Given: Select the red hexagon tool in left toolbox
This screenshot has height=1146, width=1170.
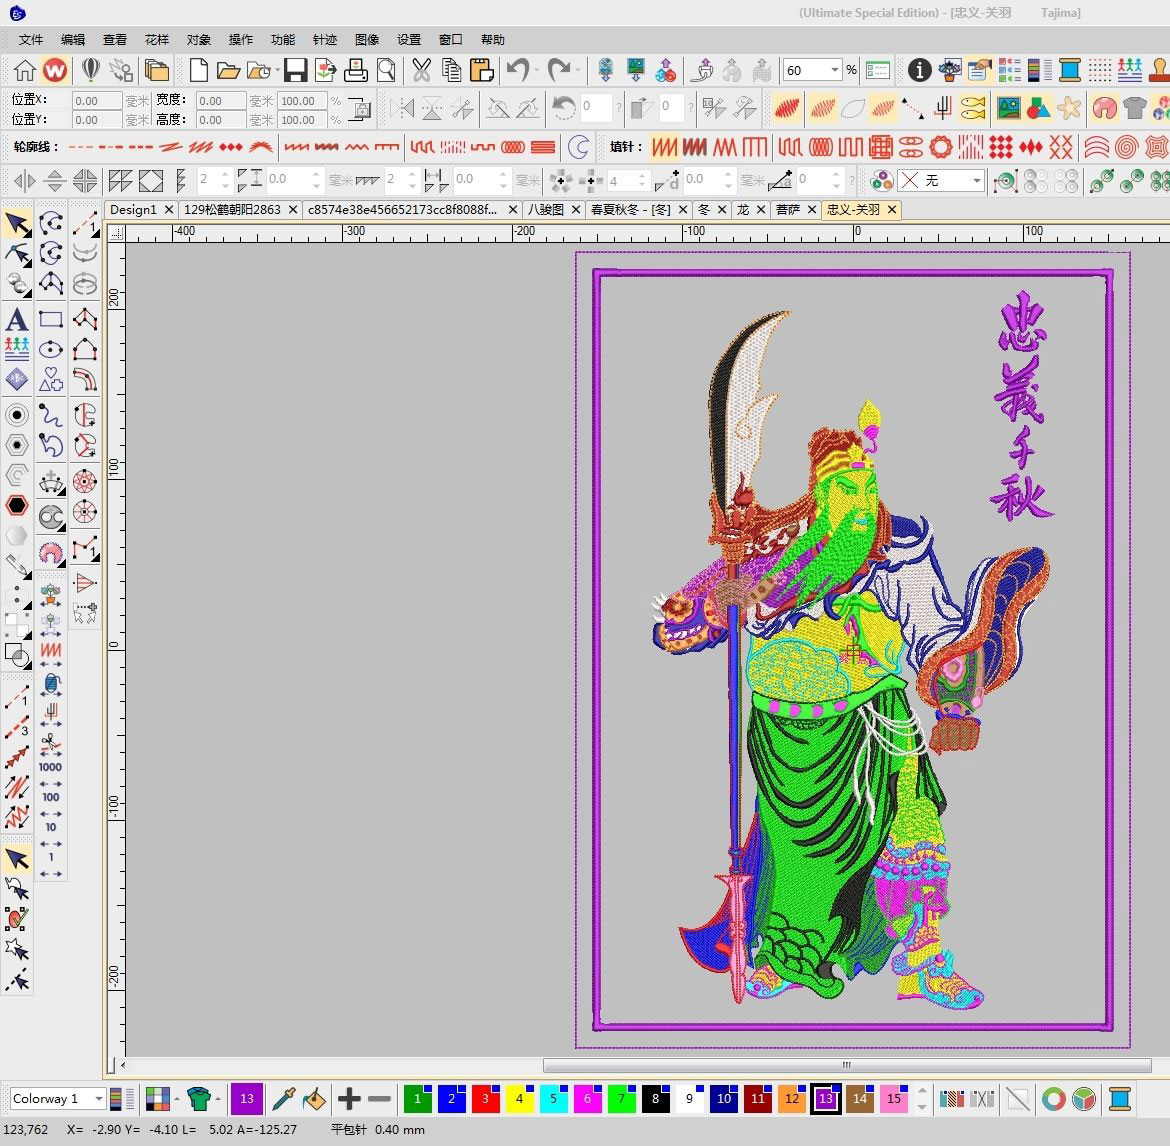Looking at the screenshot, I should point(16,505).
